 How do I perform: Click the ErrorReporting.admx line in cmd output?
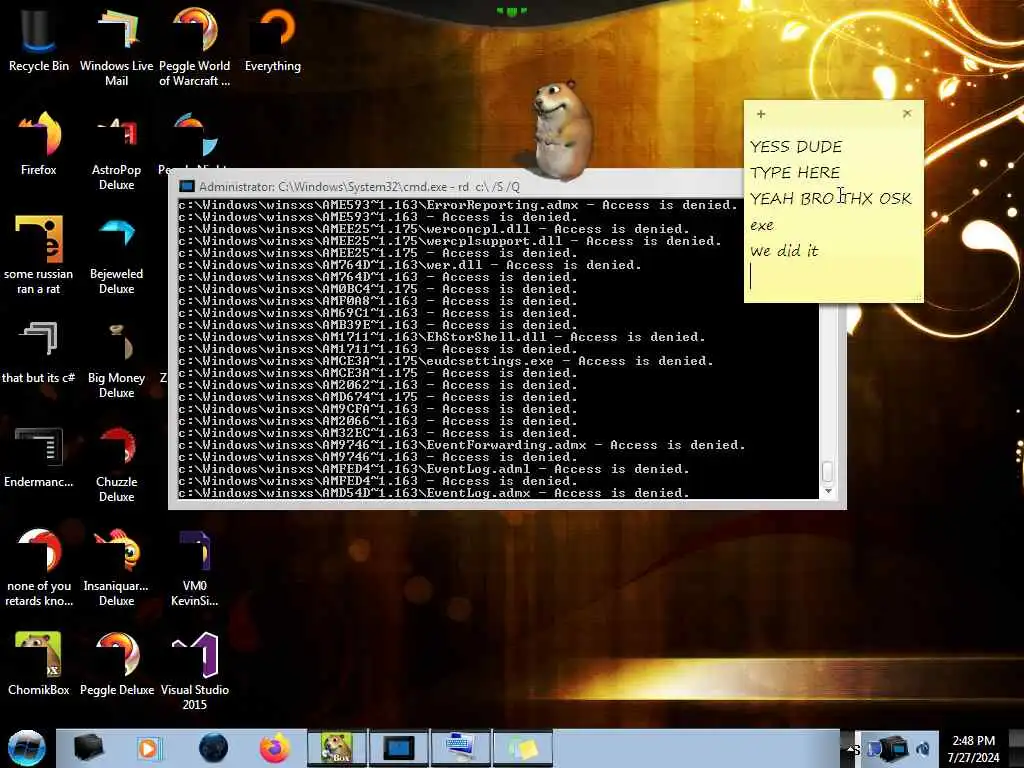(x=458, y=205)
